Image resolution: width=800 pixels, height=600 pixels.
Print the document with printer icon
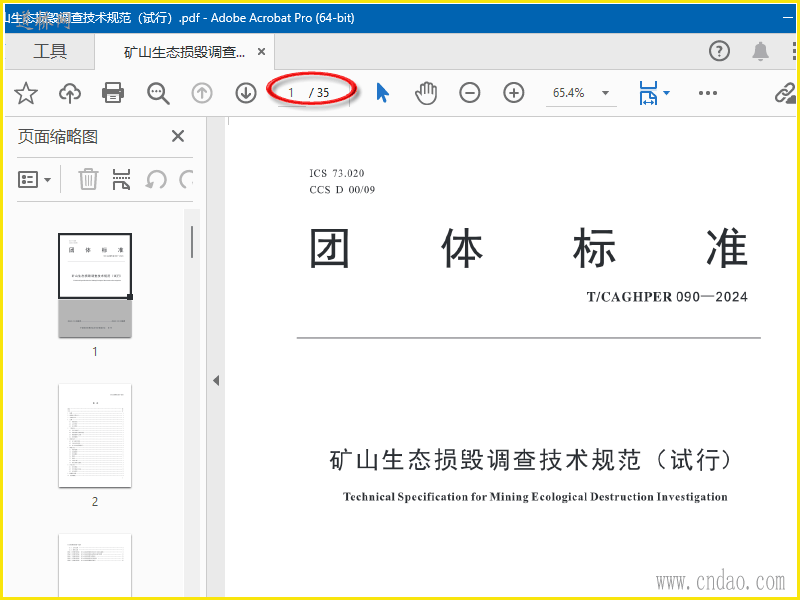coord(113,93)
